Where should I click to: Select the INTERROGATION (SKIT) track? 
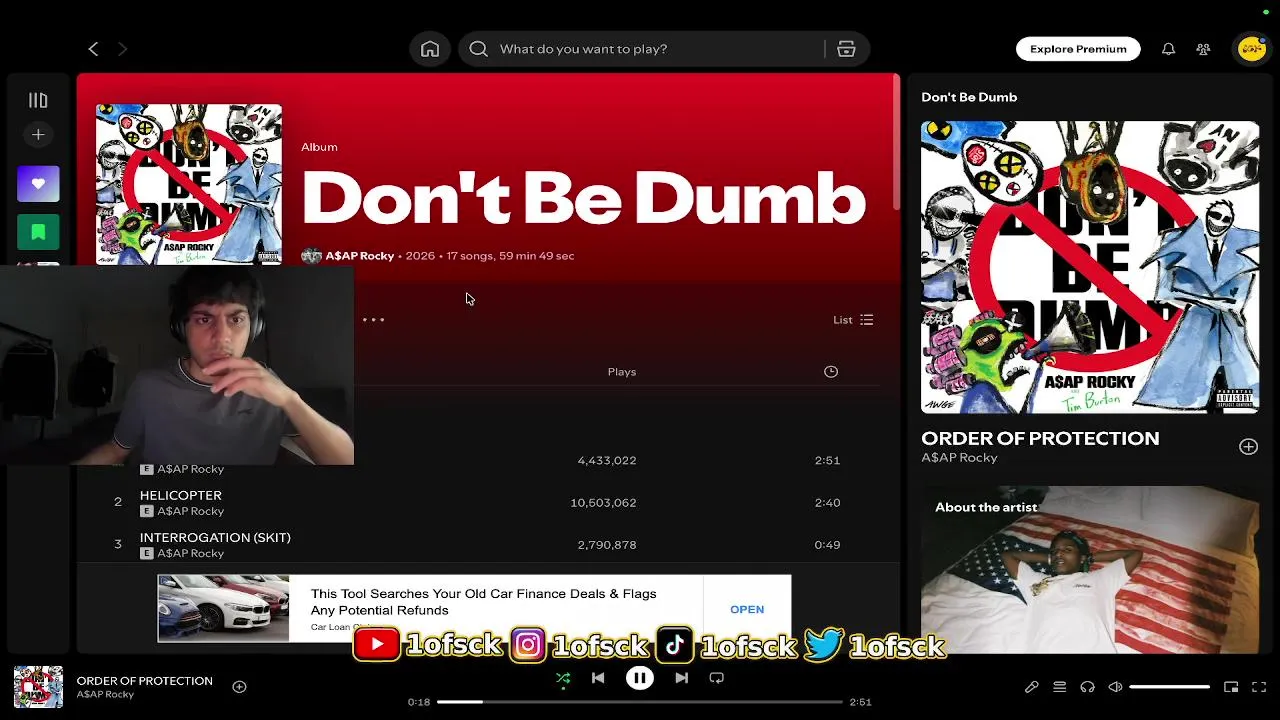[215, 537]
